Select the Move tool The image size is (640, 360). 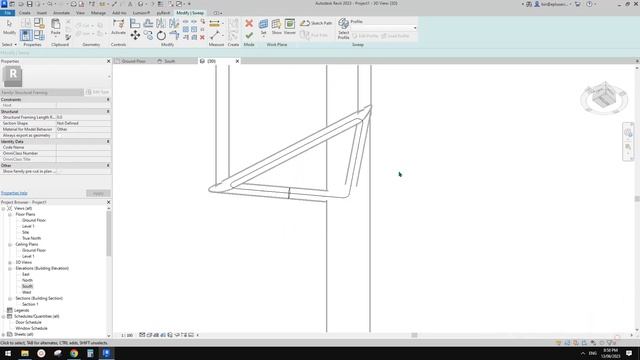click(x=135, y=36)
